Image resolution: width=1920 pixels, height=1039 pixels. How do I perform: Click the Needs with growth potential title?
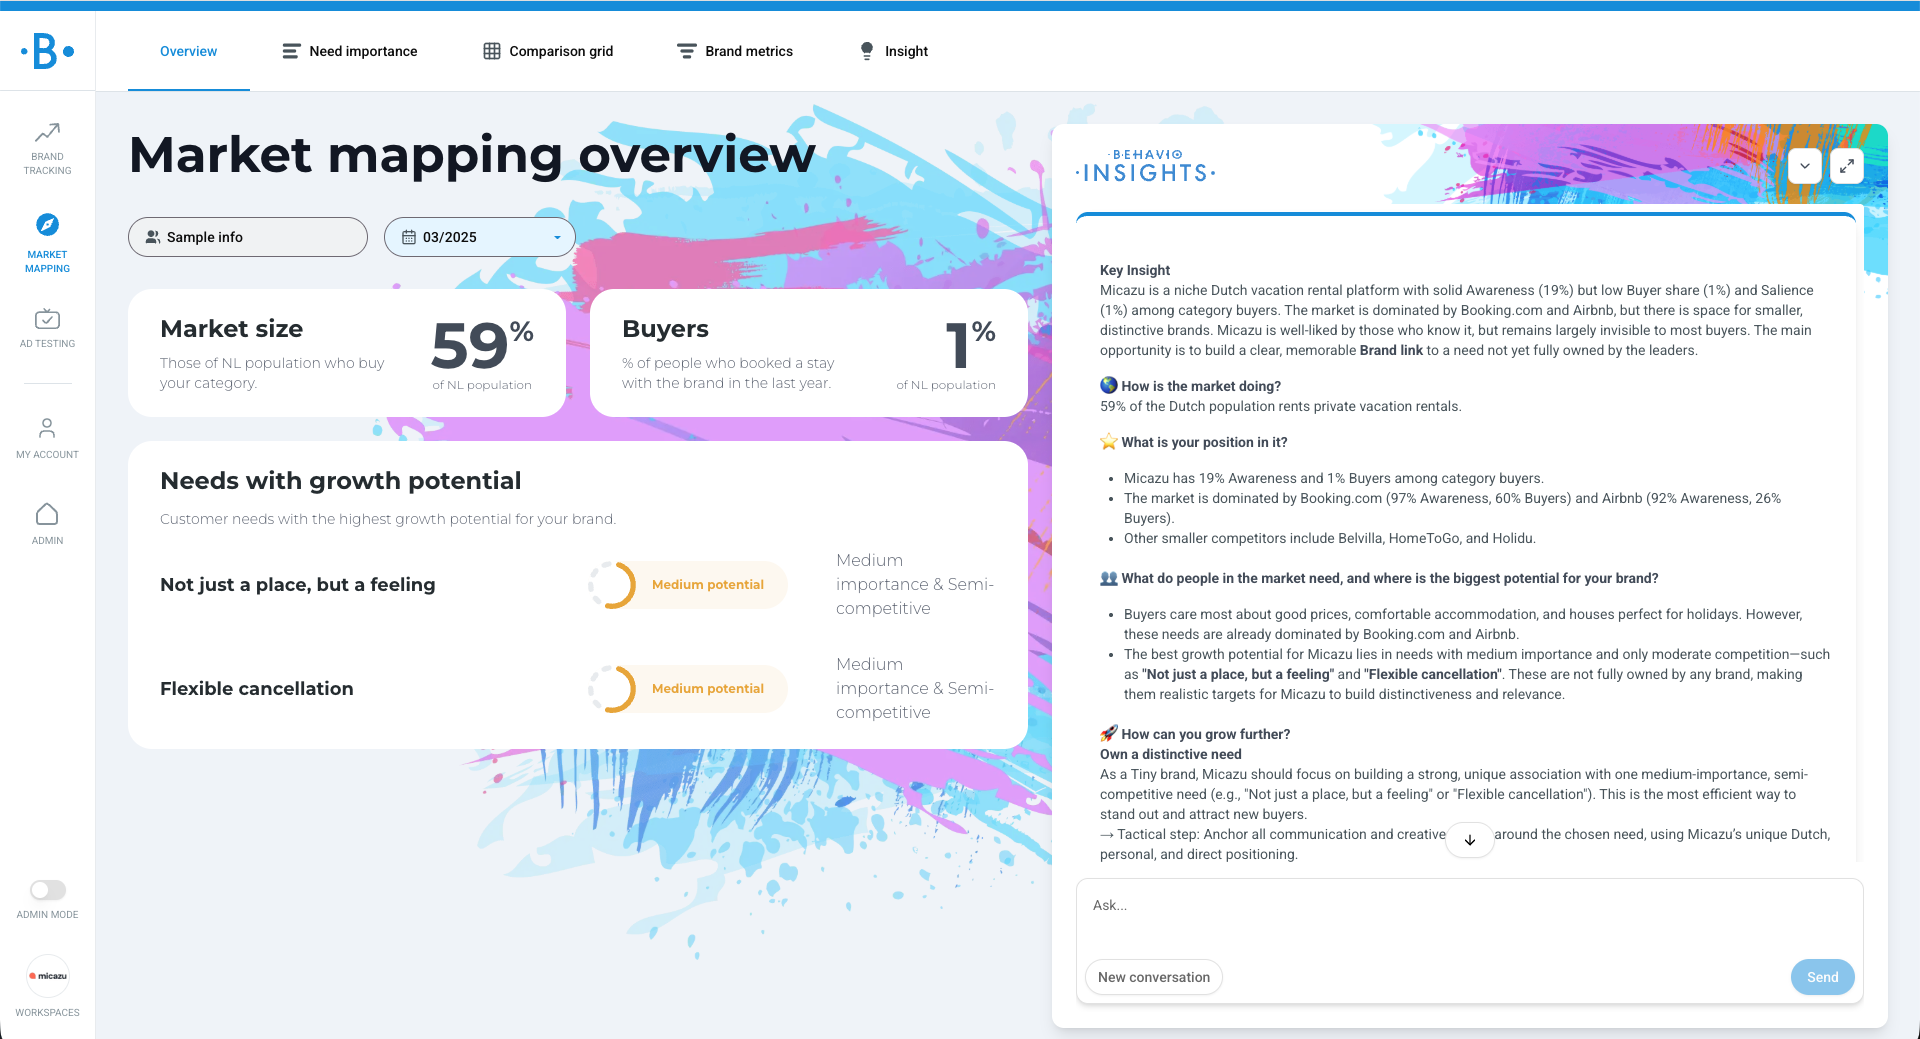pyautogui.click(x=341, y=481)
